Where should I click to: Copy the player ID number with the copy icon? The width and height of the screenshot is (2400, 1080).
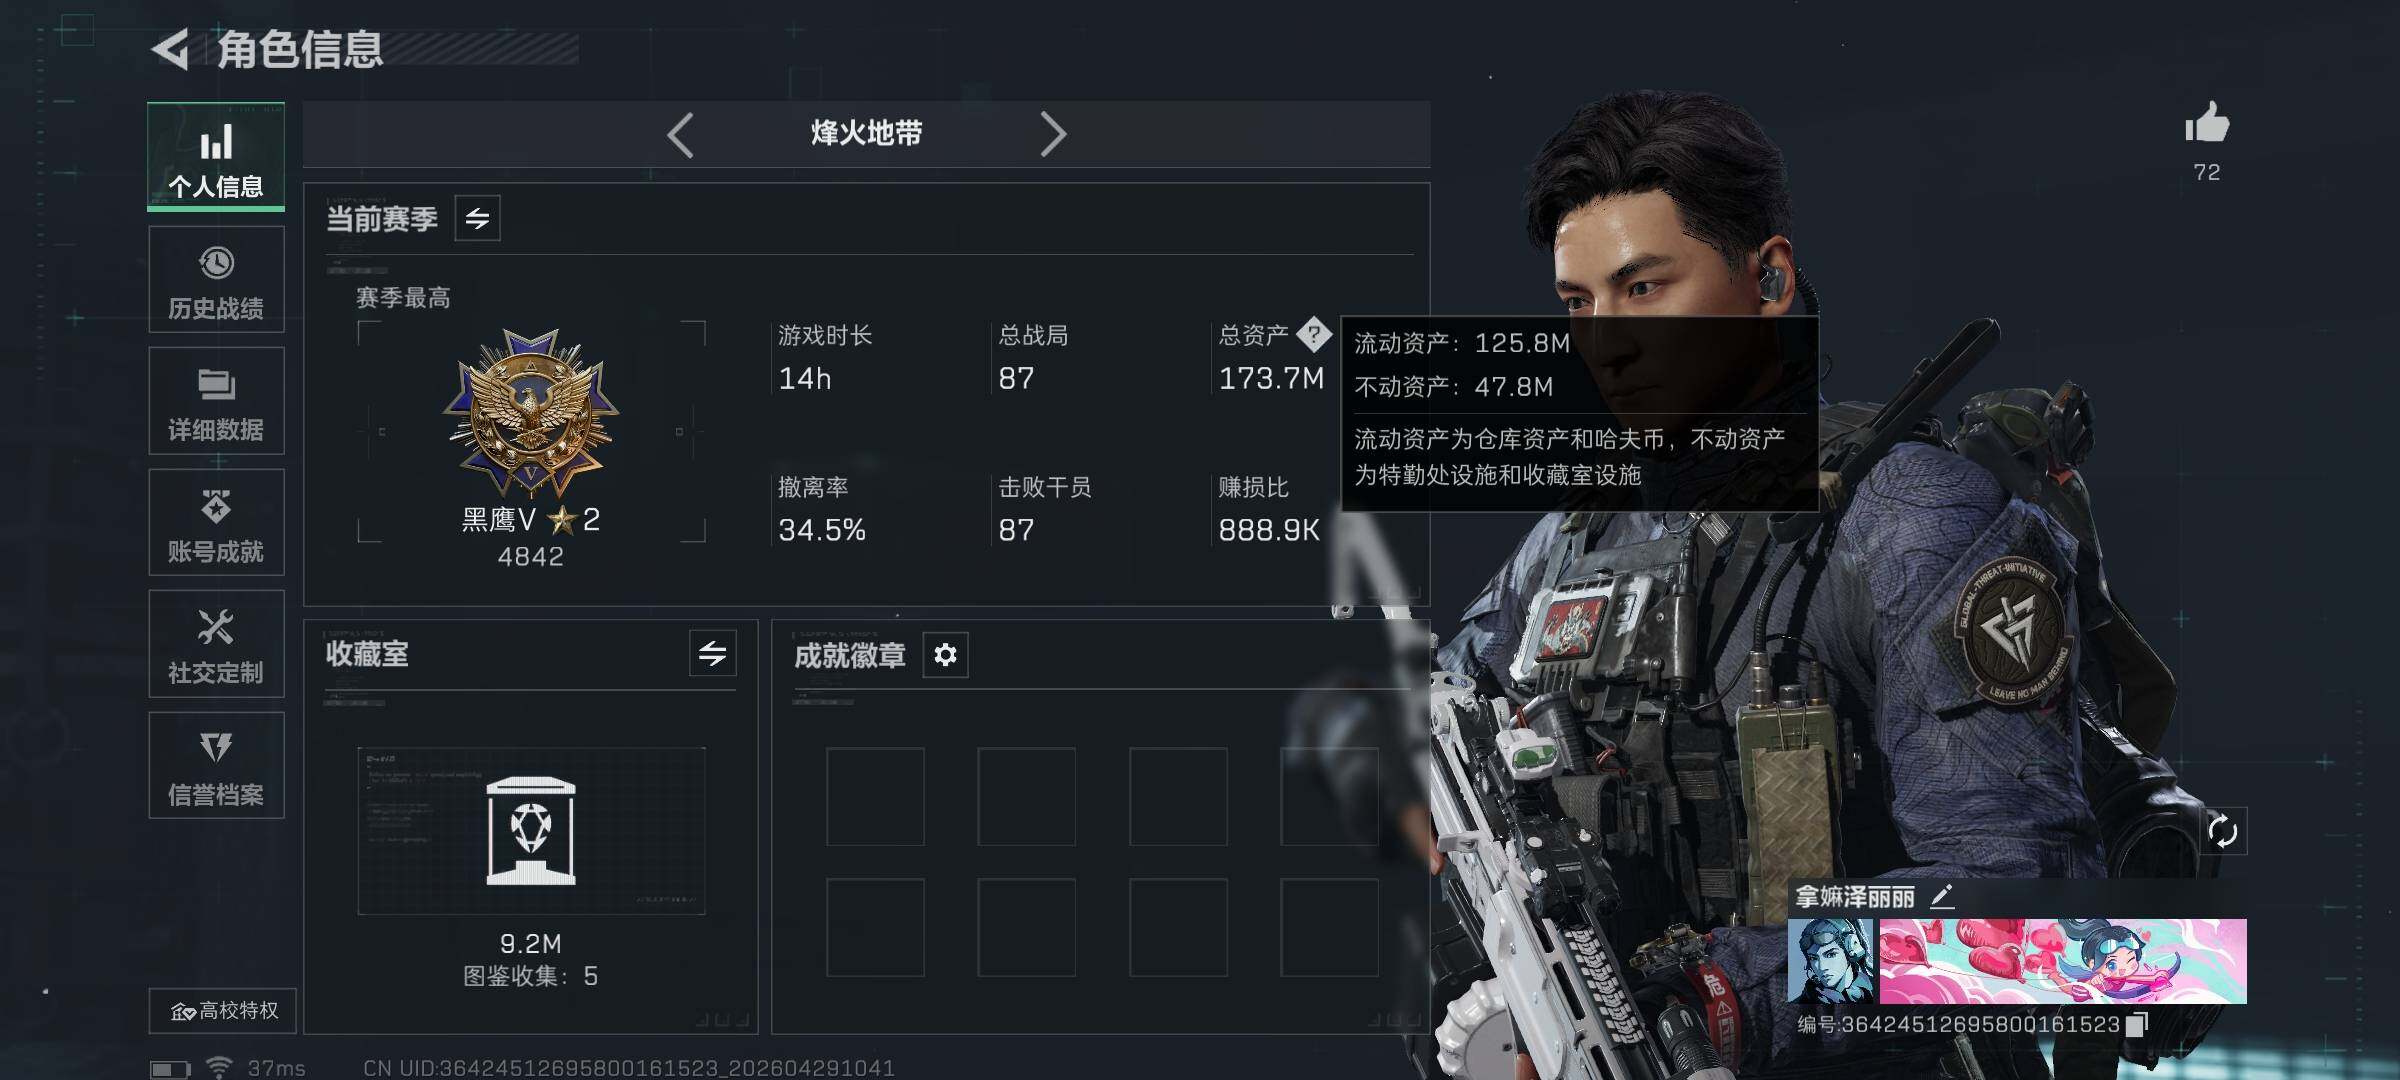click(x=2135, y=1024)
